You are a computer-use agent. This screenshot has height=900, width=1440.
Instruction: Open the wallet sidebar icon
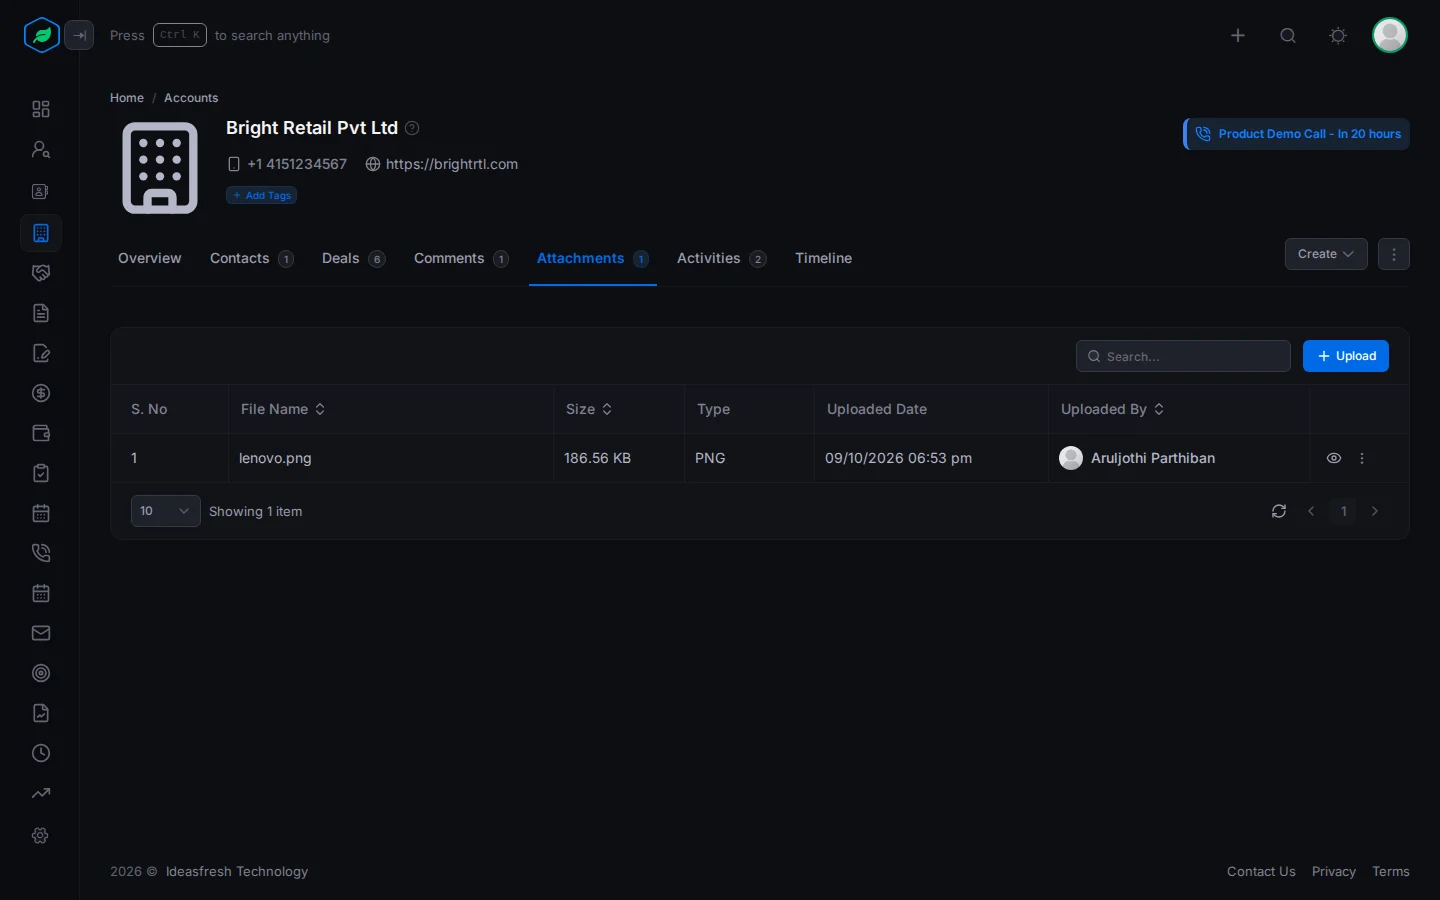(x=41, y=433)
